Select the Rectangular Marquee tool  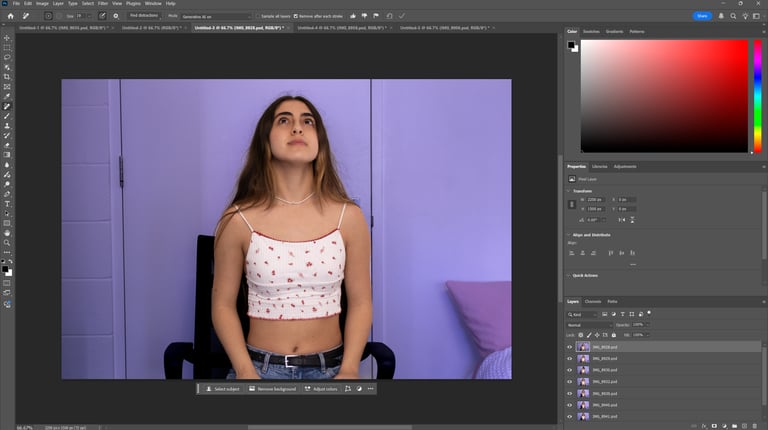(7, 48)
